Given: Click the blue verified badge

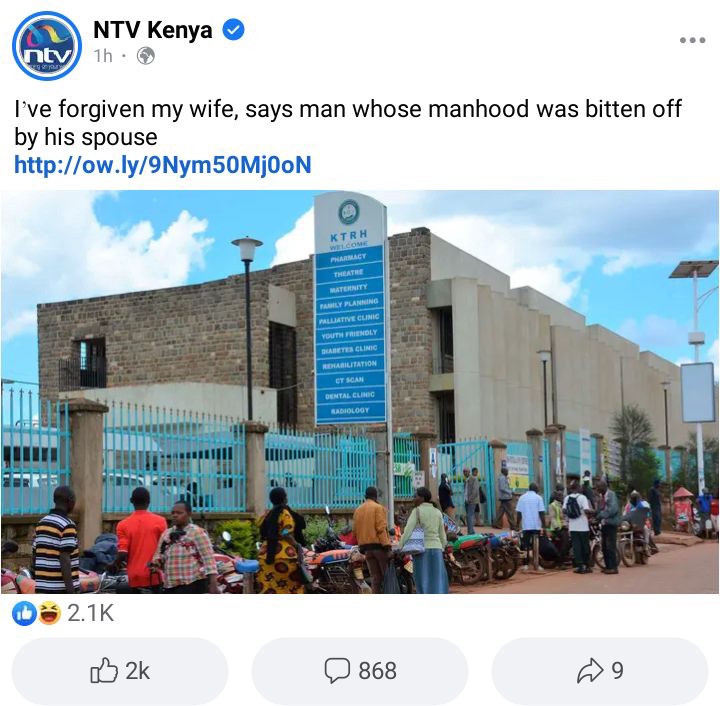Looking at the screenshot, I should [x=233, y=30].
